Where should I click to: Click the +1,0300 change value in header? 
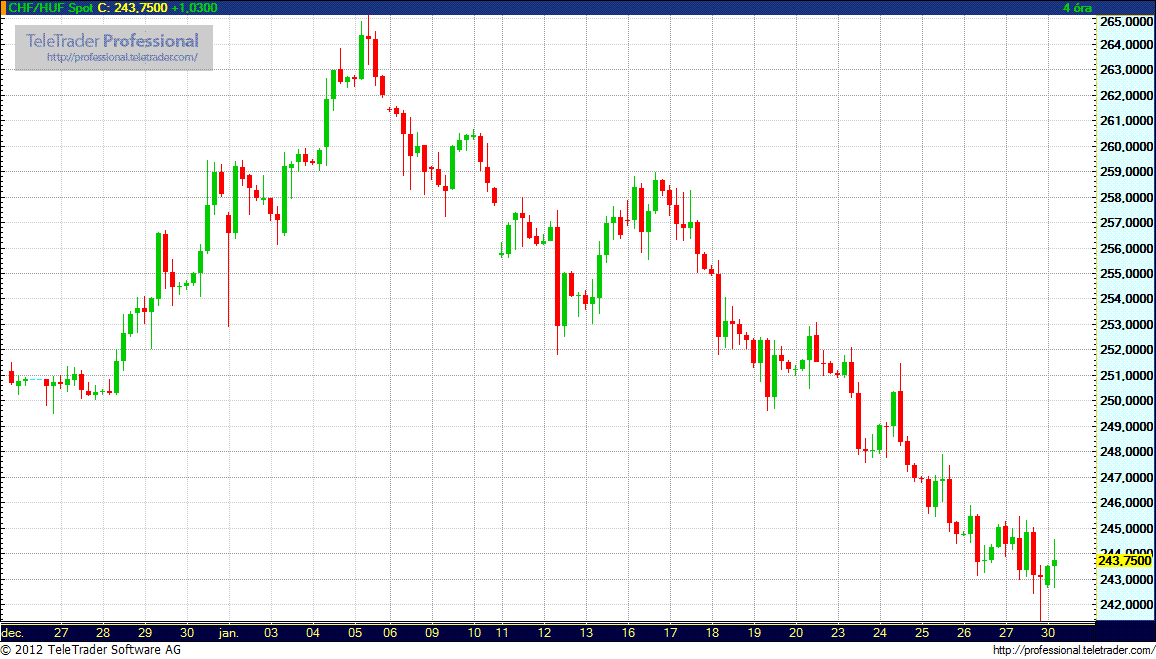(194, 7)
